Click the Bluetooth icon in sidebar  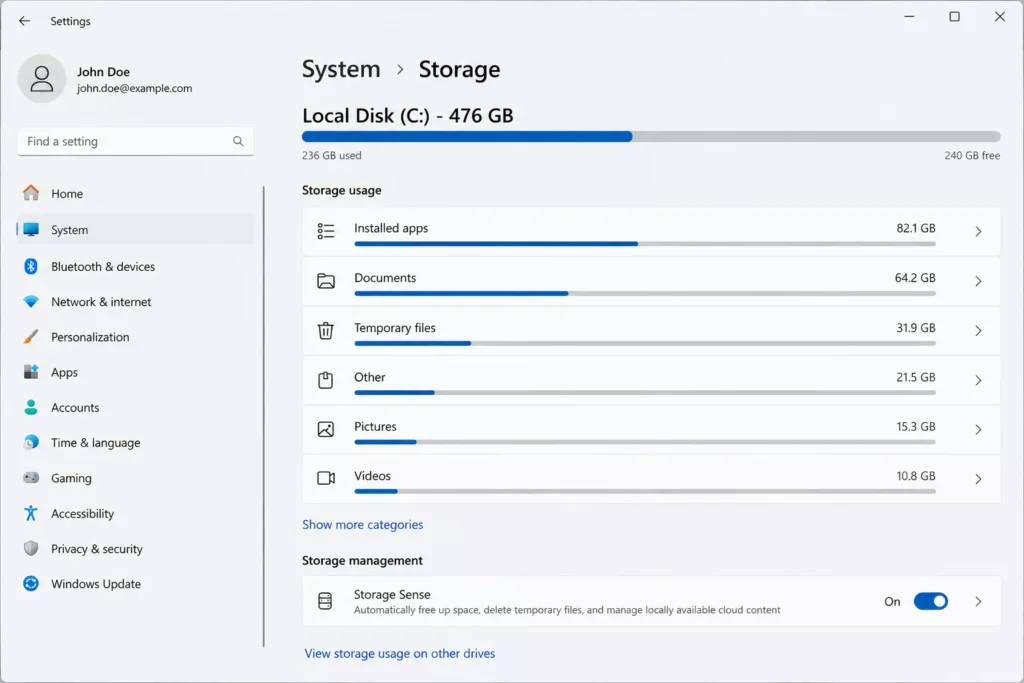pyautogui.click(x=31, y=266)
